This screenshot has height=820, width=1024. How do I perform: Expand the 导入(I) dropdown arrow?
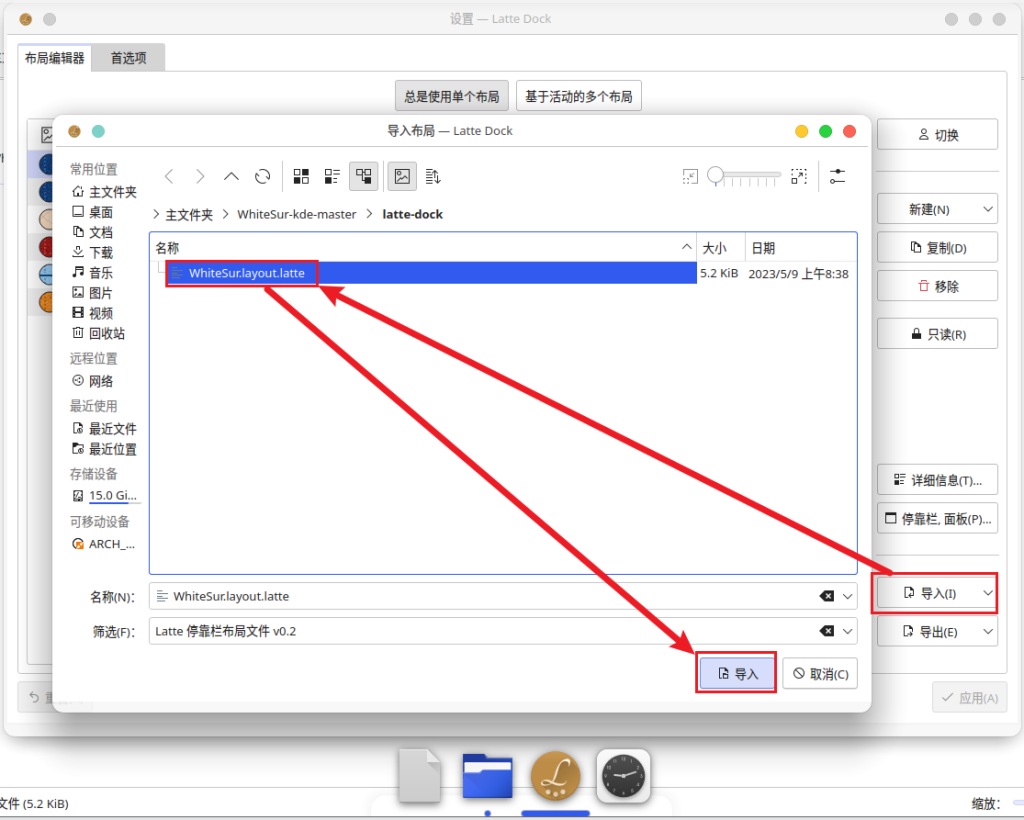pos(988,593)
